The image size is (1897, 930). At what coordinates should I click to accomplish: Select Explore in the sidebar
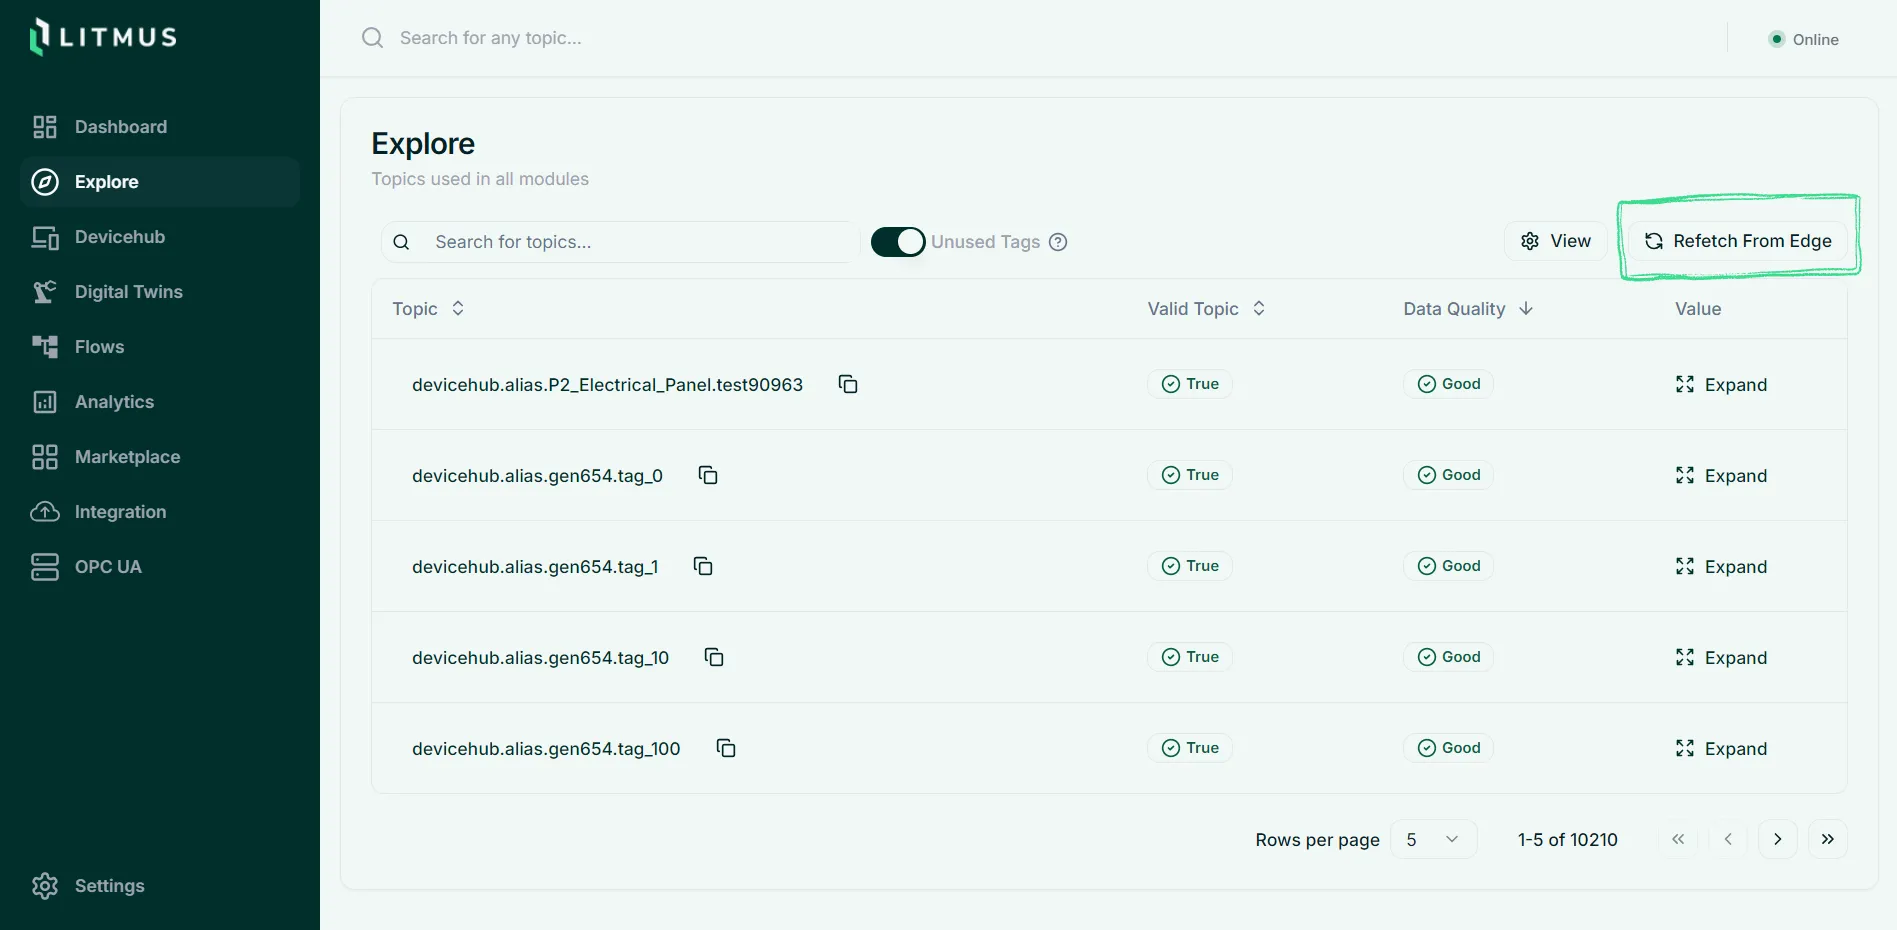coord(160,182)
